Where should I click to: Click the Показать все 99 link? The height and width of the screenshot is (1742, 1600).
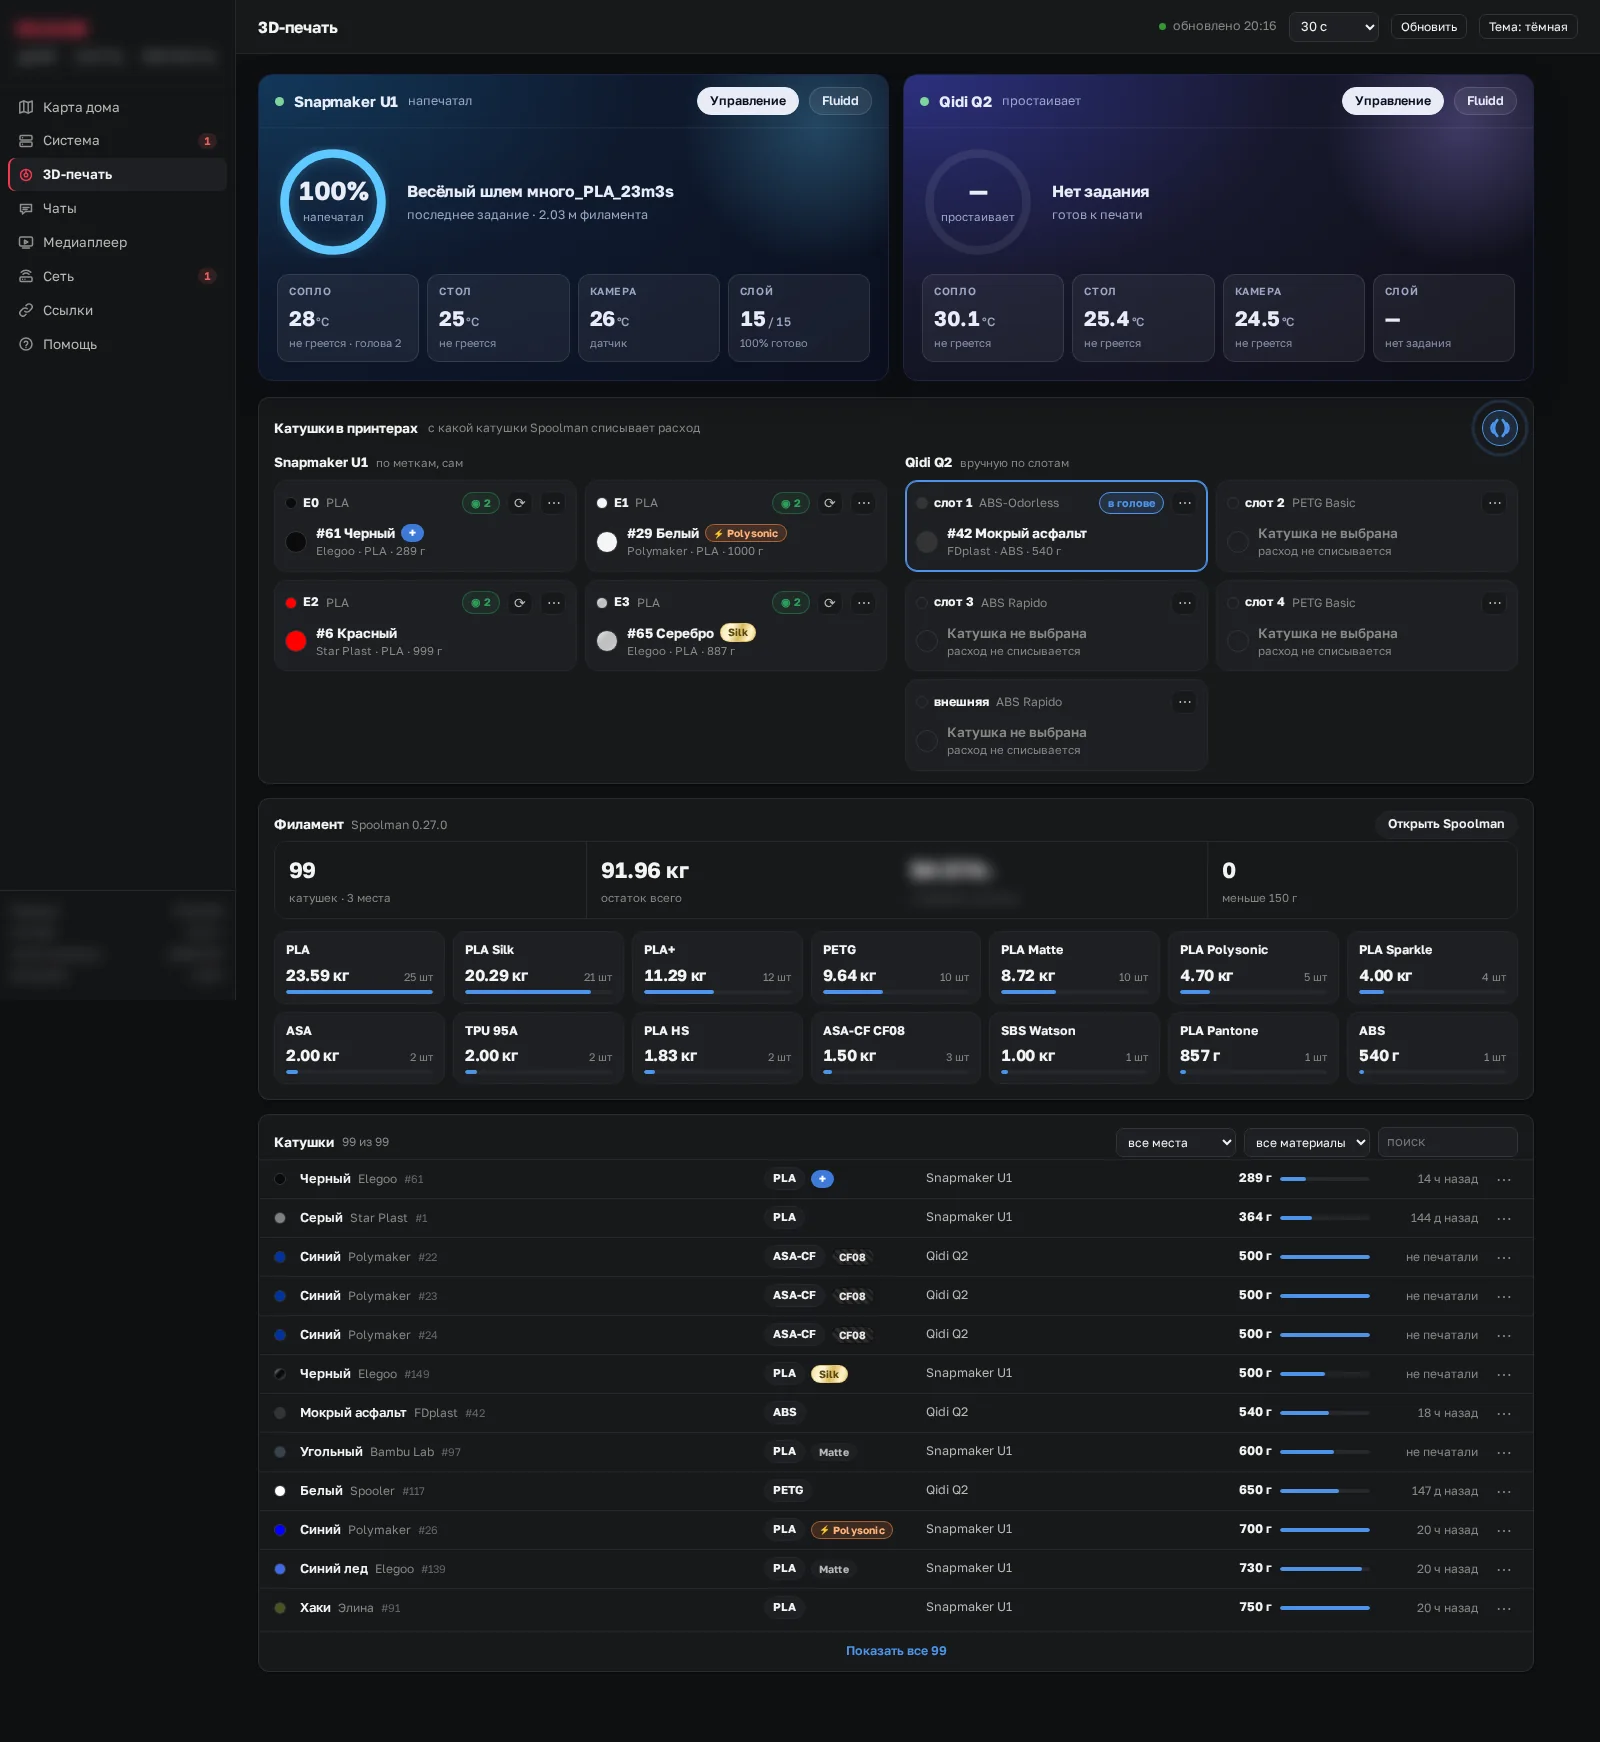pyautogui.click(x=896, y=1651)
